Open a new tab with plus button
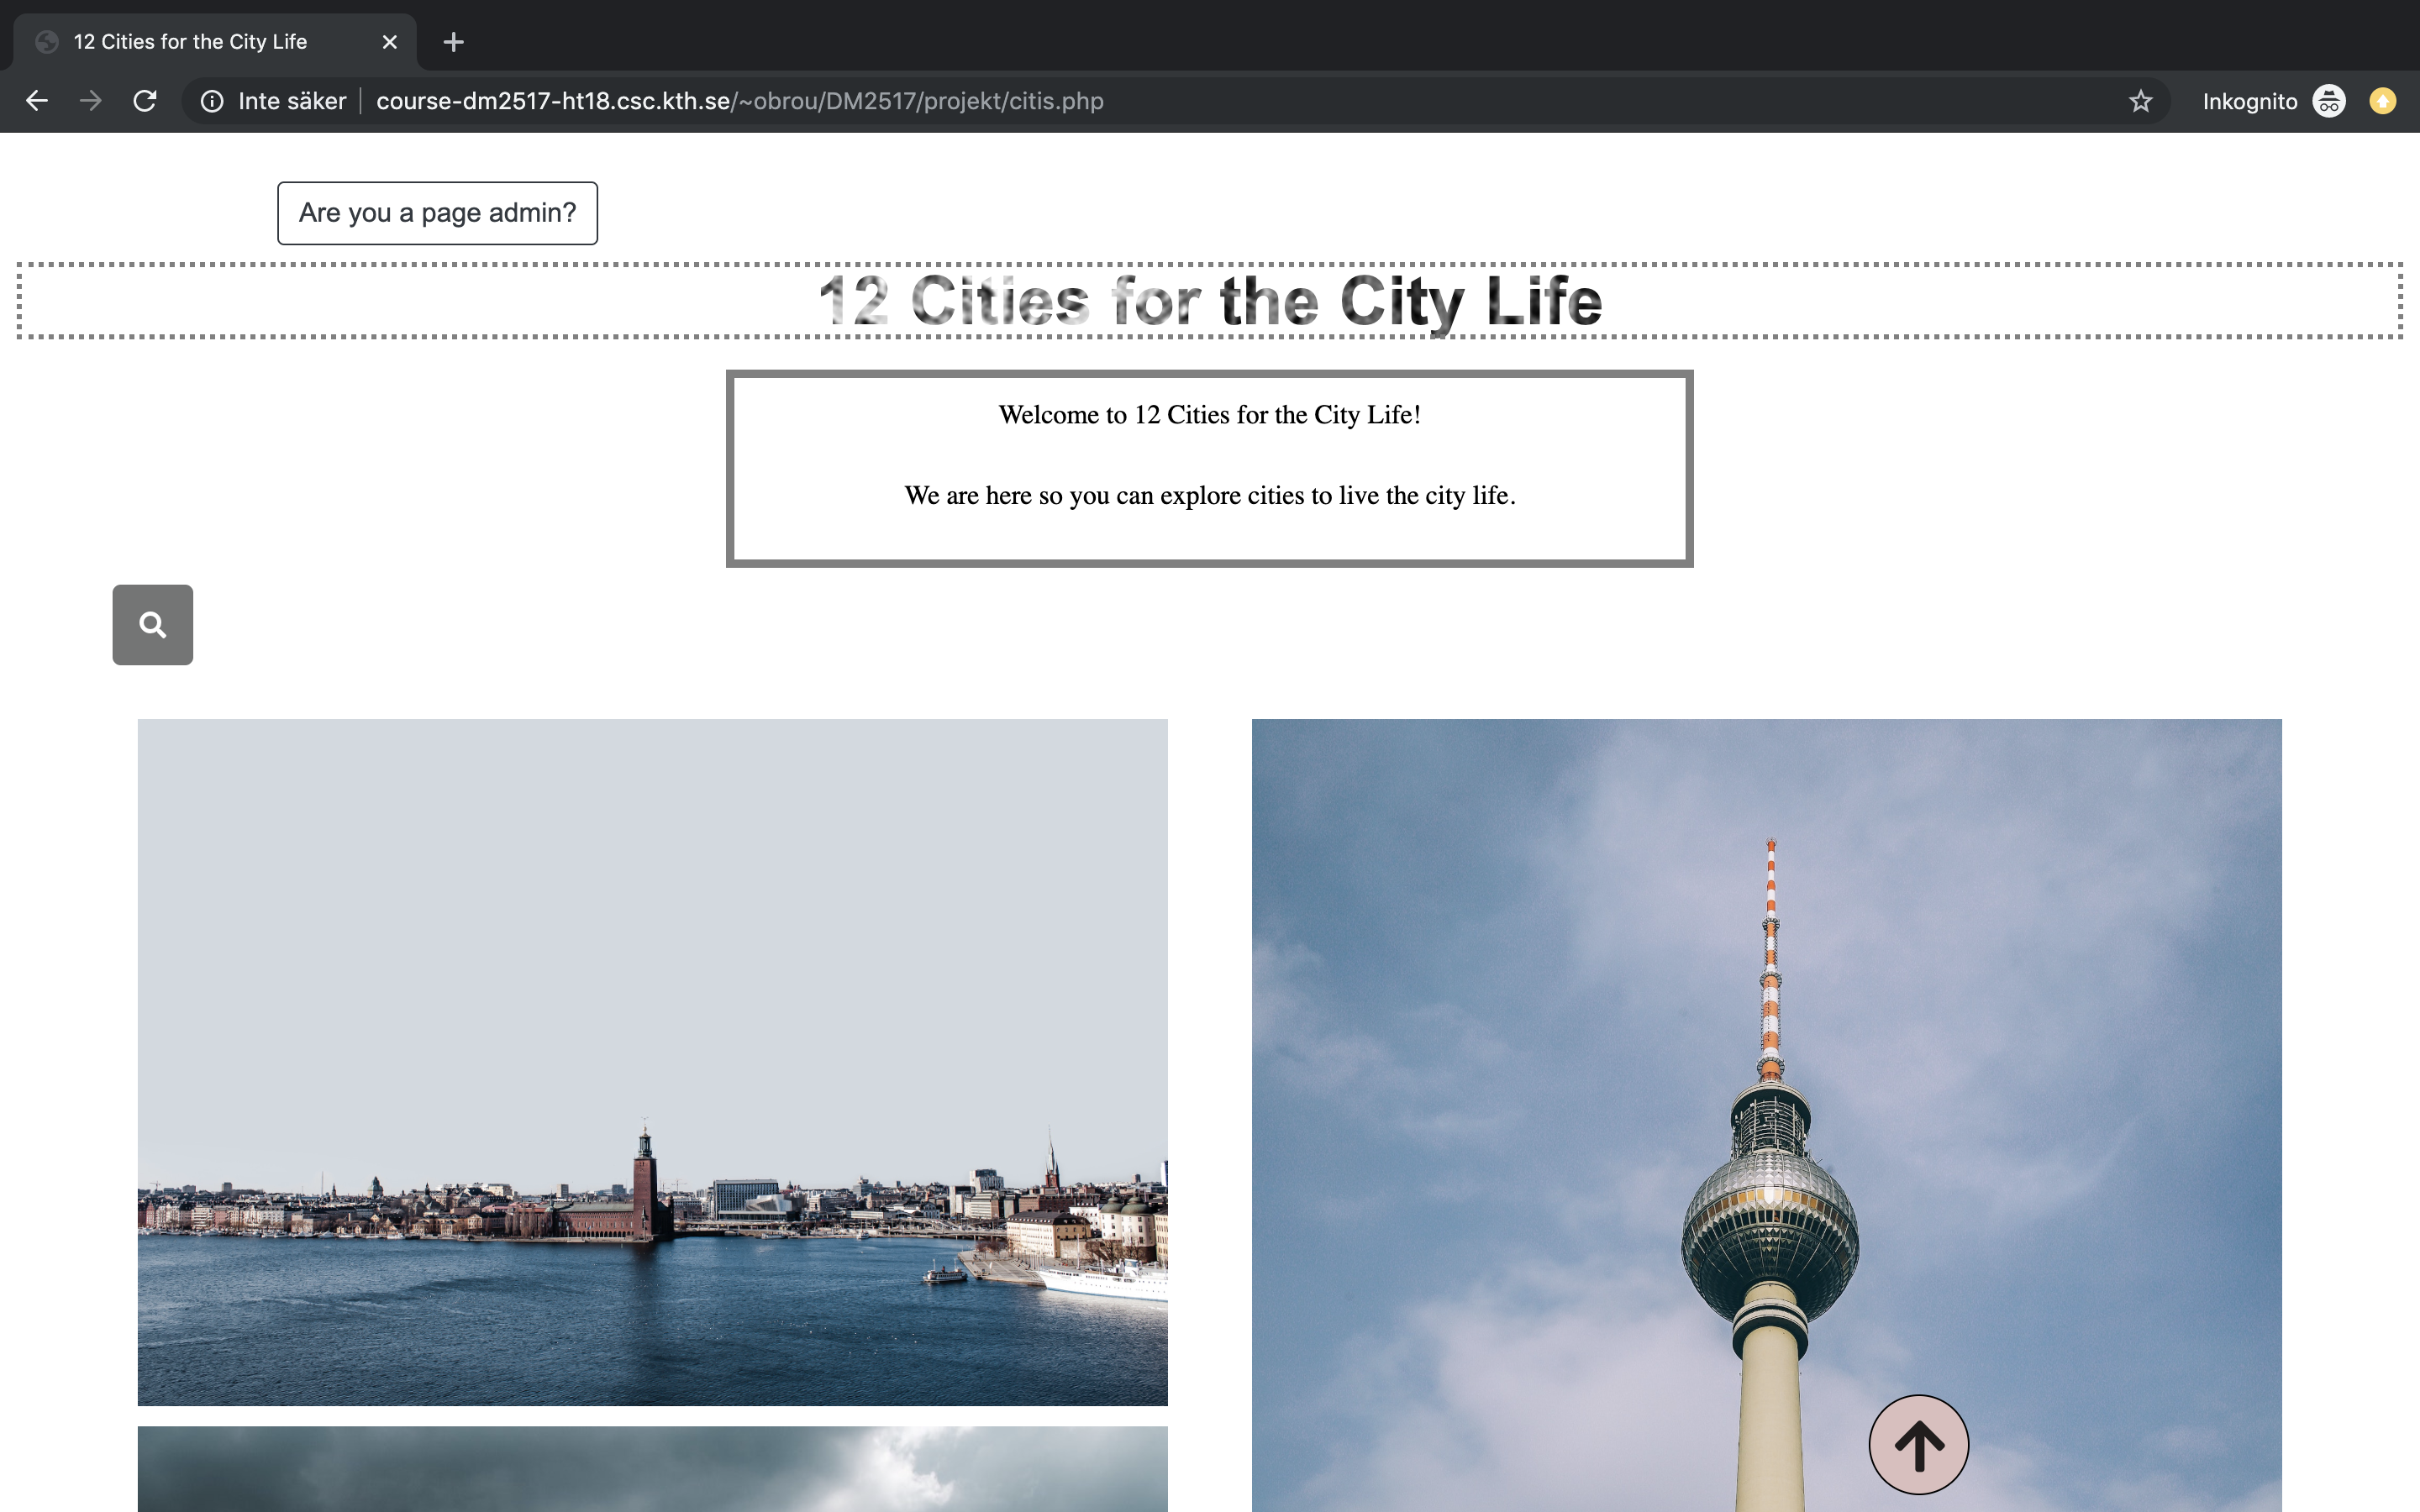Screen dimensions: 2420x1512 (x=453, y=42)
